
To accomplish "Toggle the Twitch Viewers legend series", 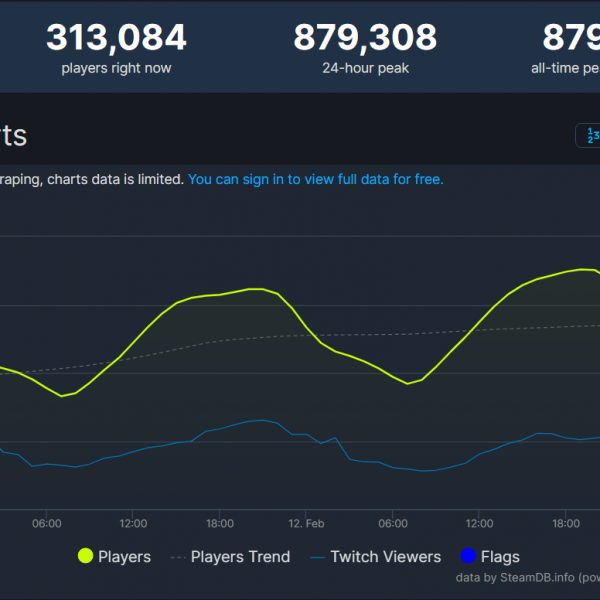I will (x=375, y=557).
